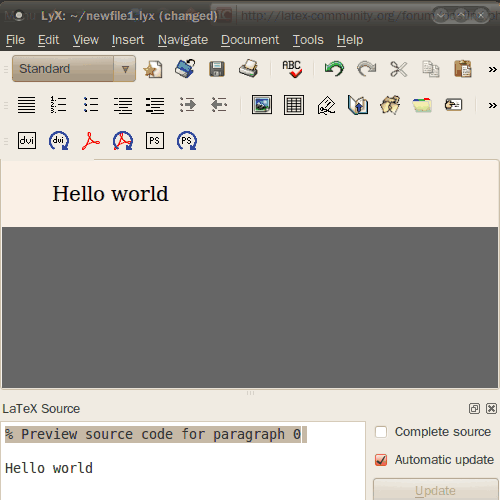Click the window menu icon in title bar

pos(19,15)
